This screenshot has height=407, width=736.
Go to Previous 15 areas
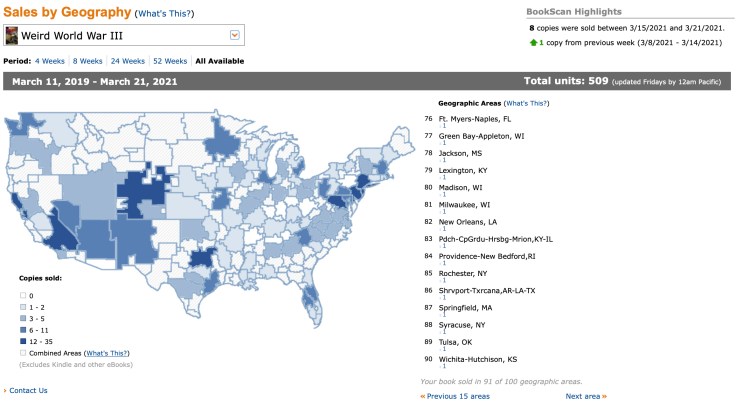tap(456, 396)
